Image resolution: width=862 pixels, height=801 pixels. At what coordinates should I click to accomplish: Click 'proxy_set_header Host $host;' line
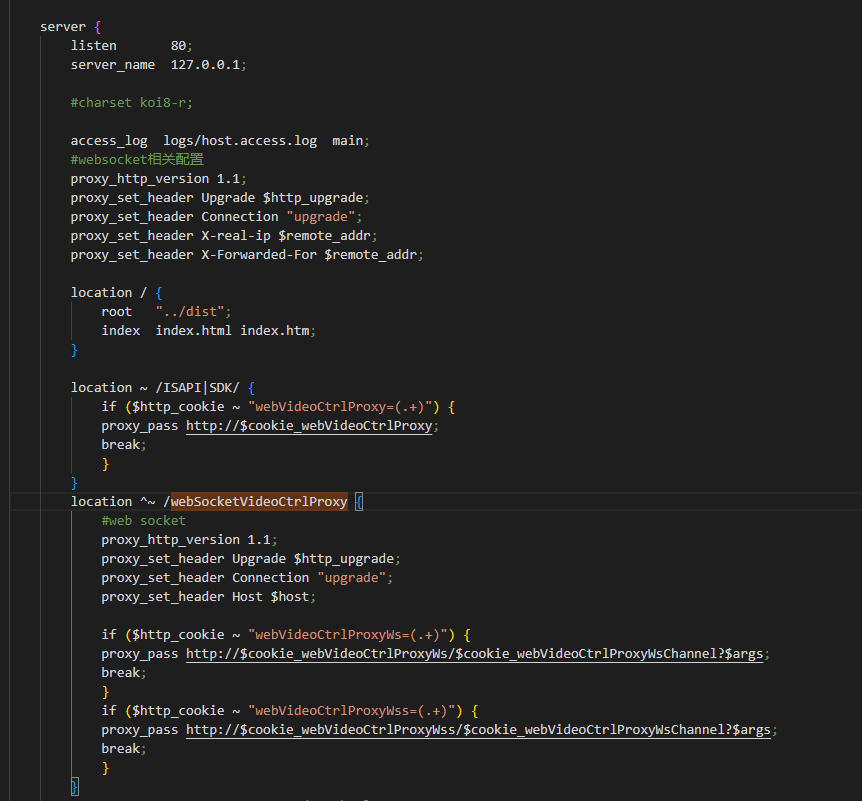coord(208,597)
